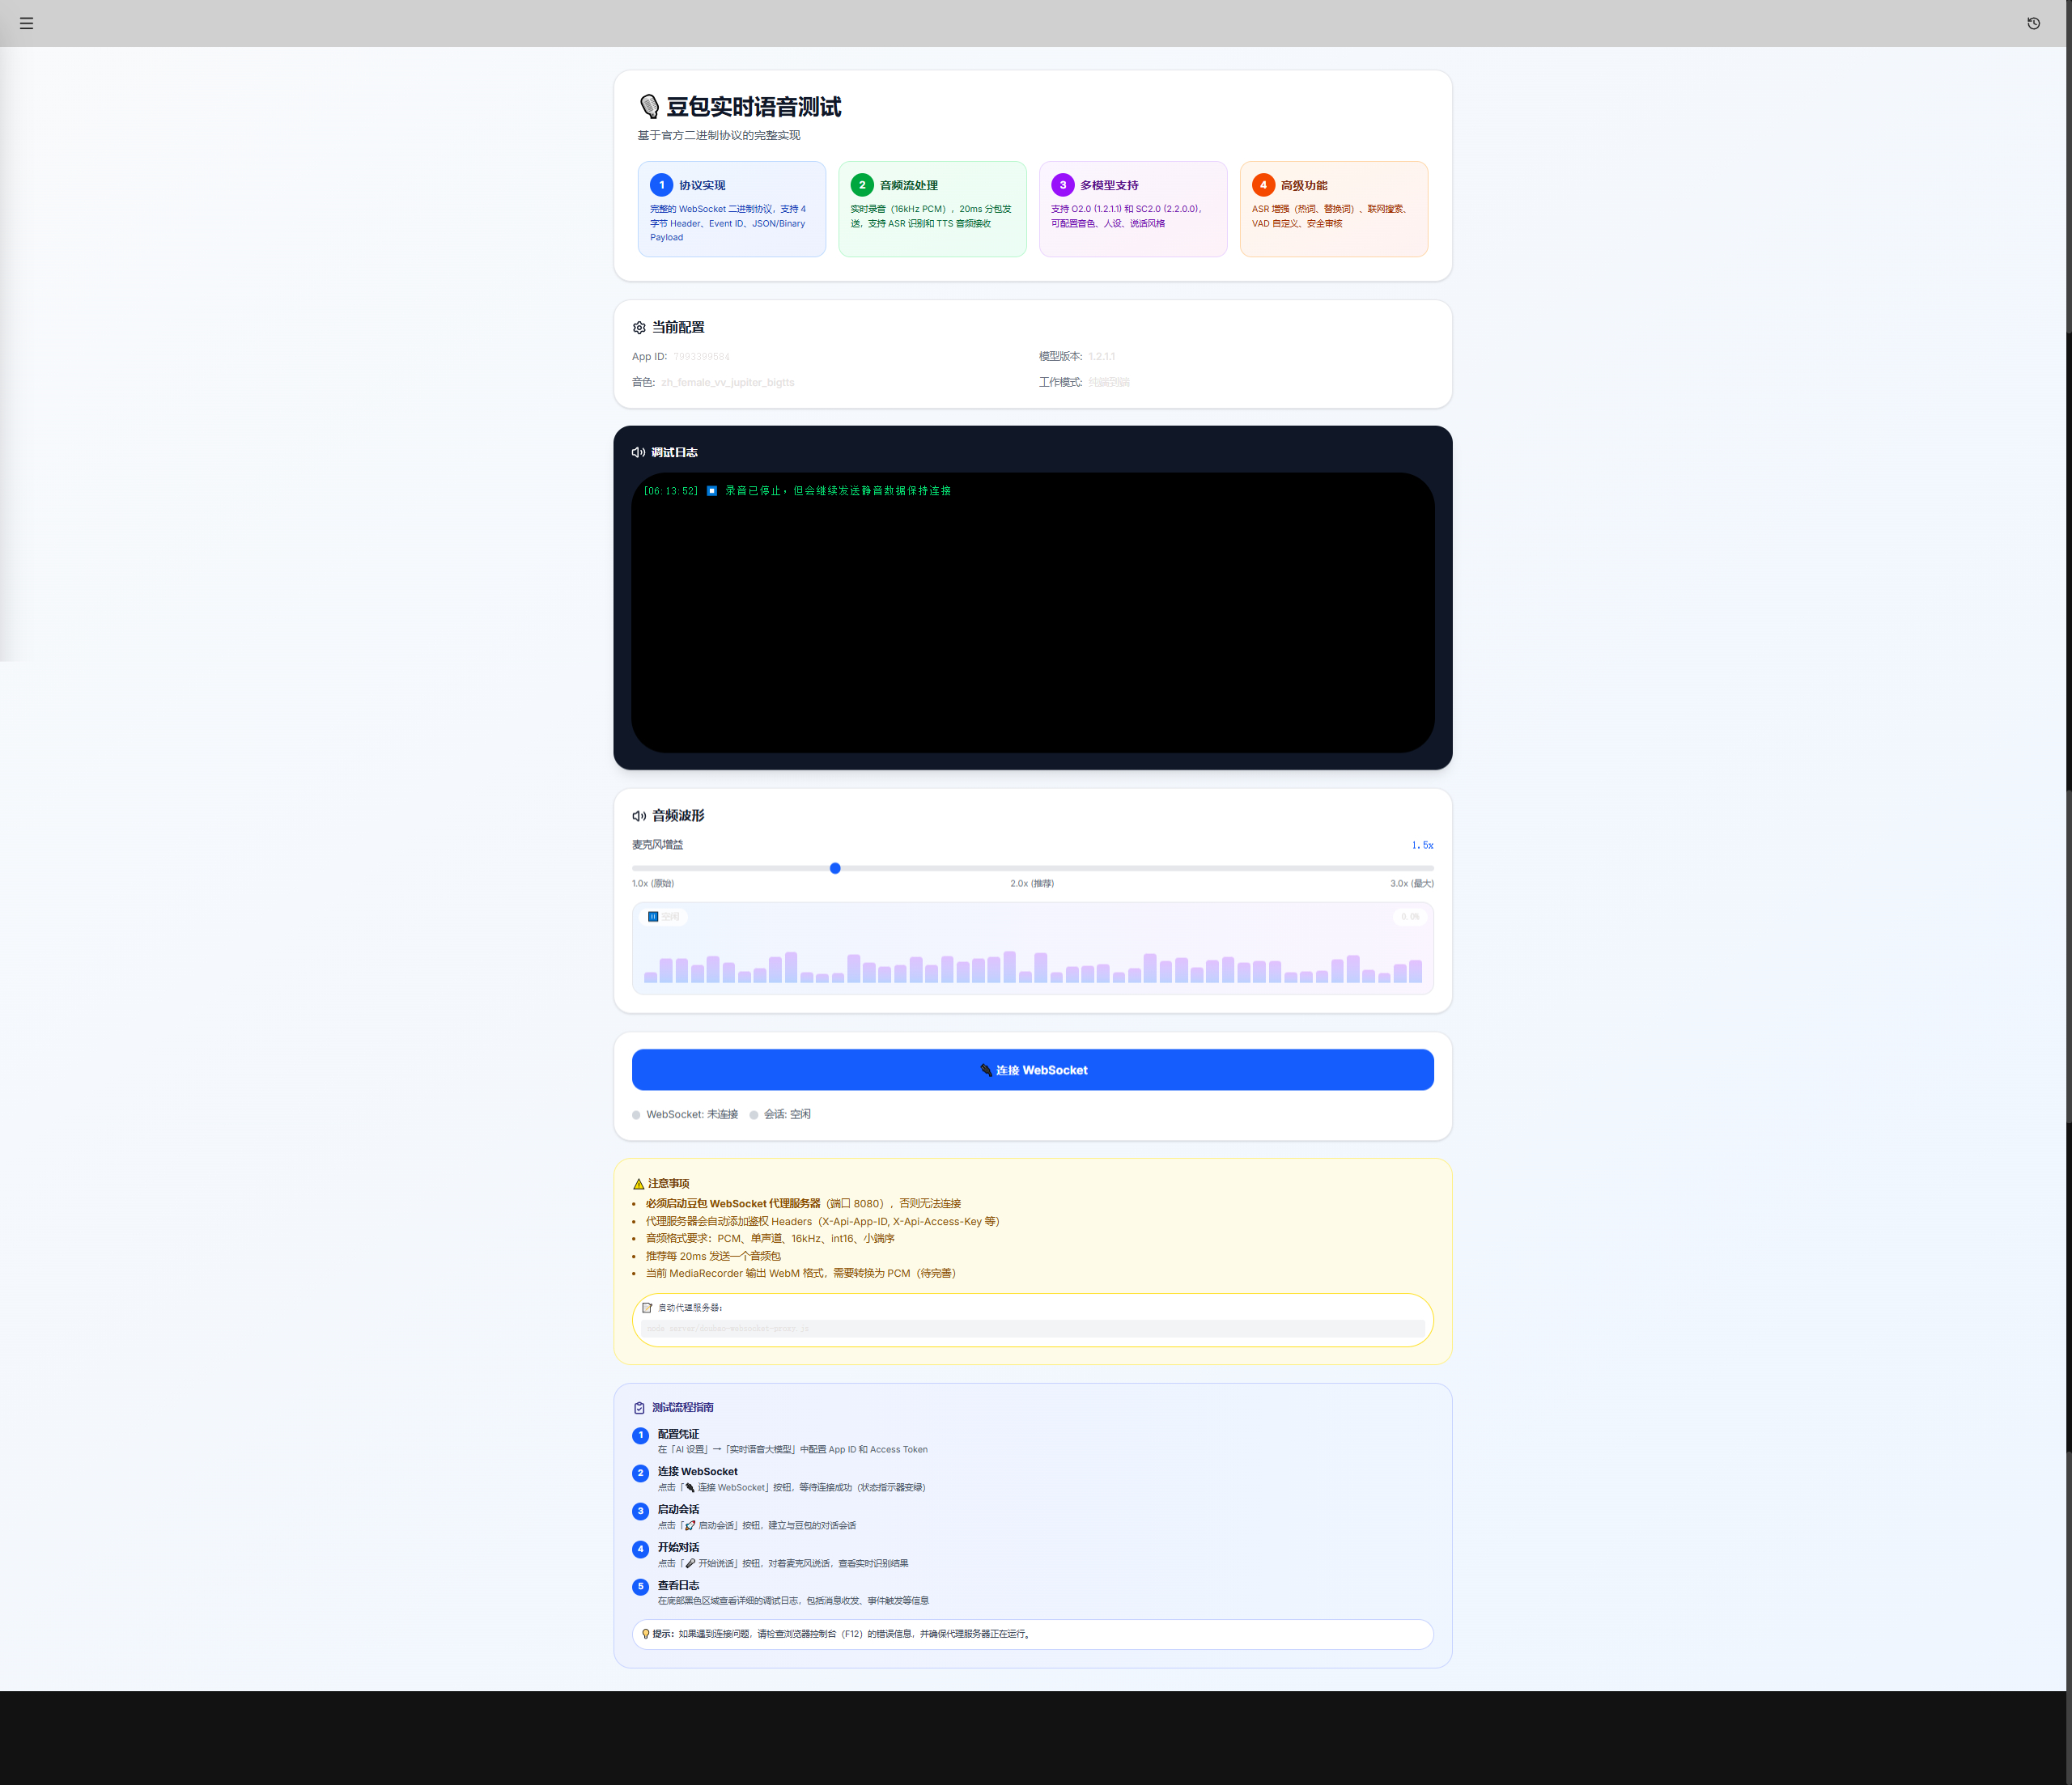Viewport: 2072px width, 1785px height.
Task: Click the step 1 circle for 配置凭证
Action: point(641,1436)
